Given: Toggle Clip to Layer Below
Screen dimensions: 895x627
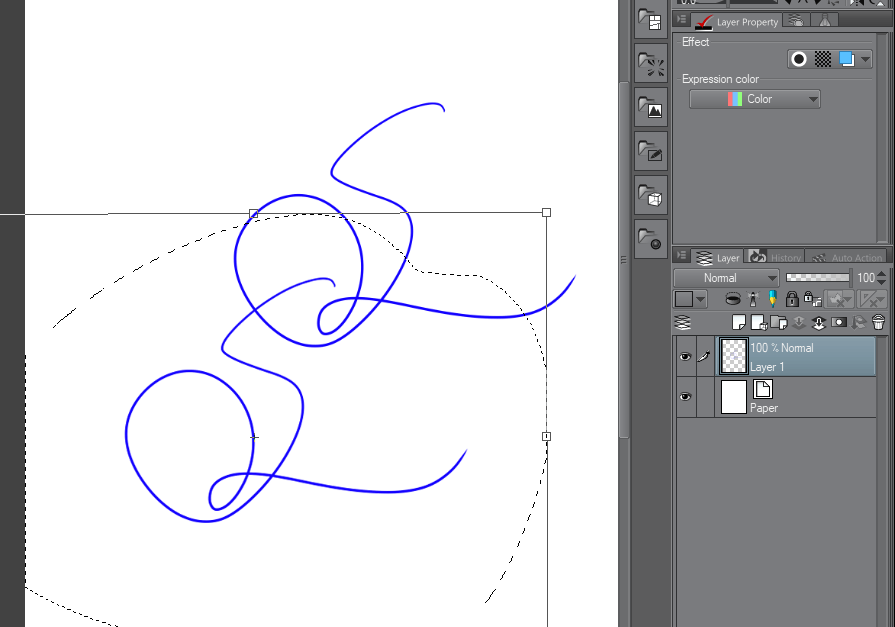Looking at the screenshot, I should 733,299.
